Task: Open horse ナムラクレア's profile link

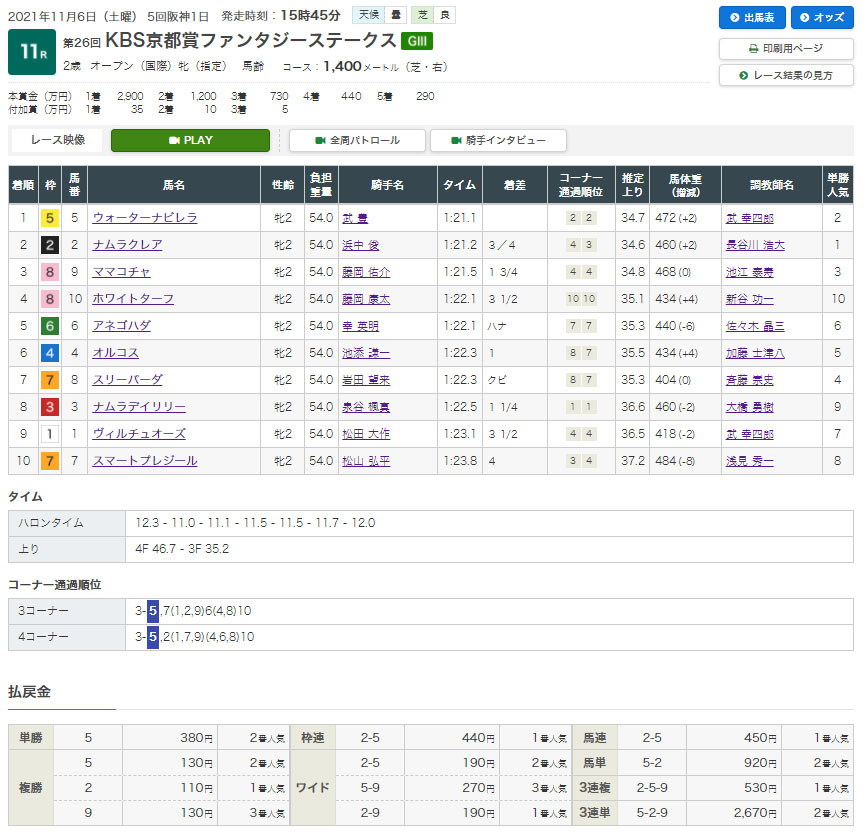Action: [x=127, y=245]
